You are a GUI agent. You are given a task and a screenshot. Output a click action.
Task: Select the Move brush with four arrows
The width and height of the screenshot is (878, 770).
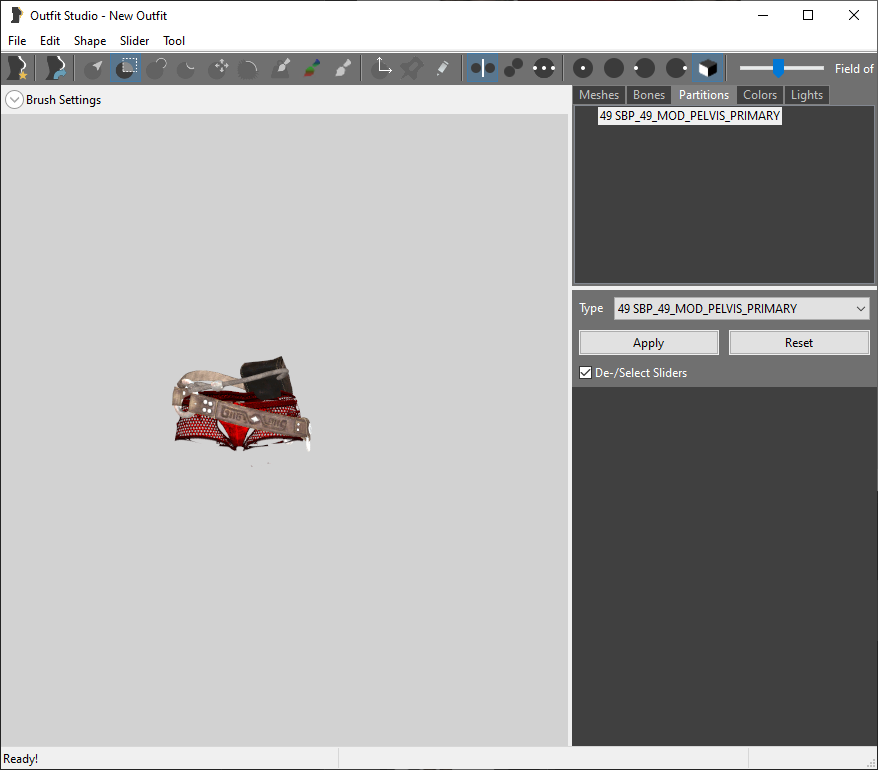coord(218,68)
